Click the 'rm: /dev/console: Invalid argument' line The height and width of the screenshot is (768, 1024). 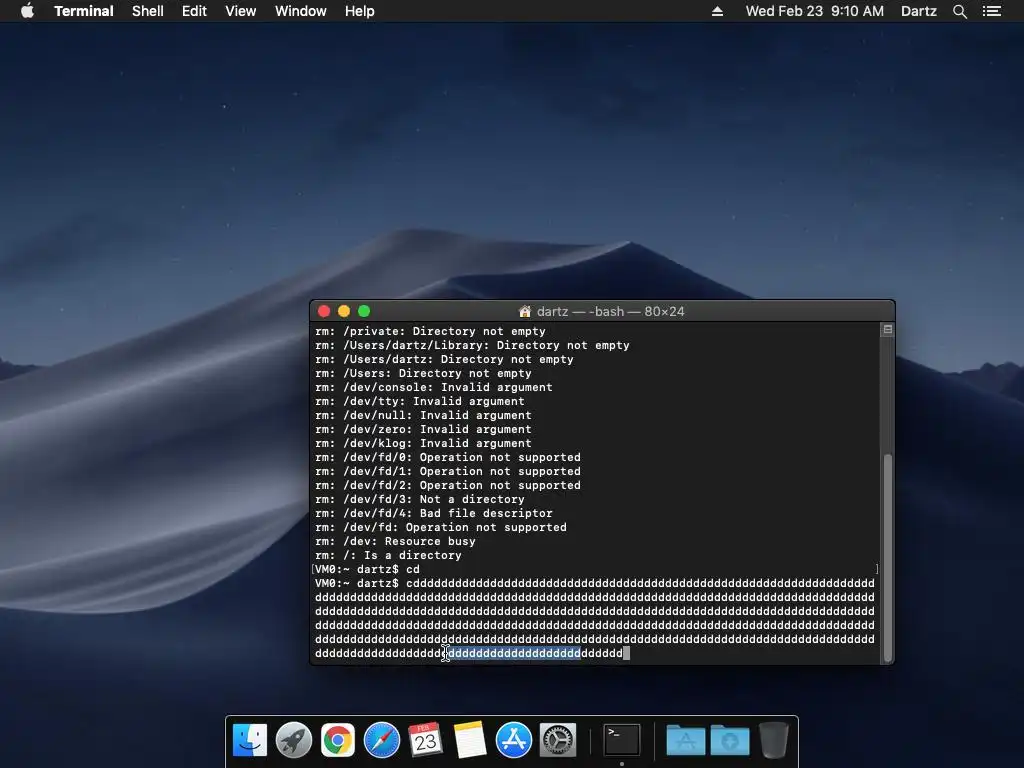tap(434, 387)
